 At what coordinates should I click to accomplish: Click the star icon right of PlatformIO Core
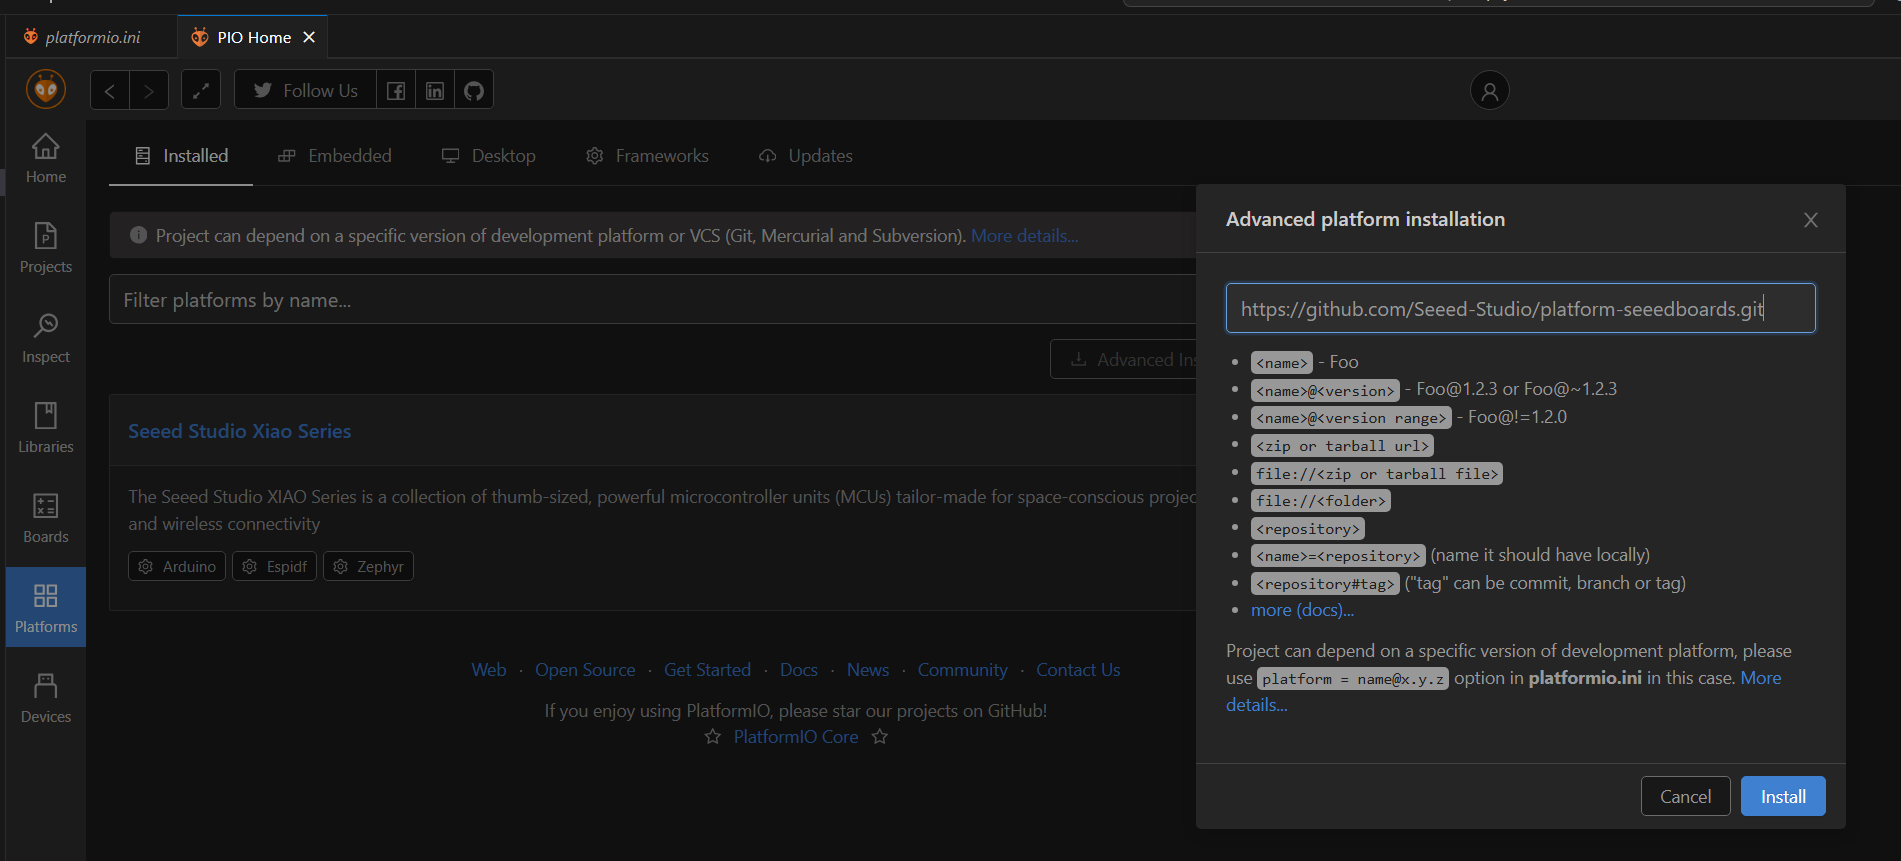point(880,737)
